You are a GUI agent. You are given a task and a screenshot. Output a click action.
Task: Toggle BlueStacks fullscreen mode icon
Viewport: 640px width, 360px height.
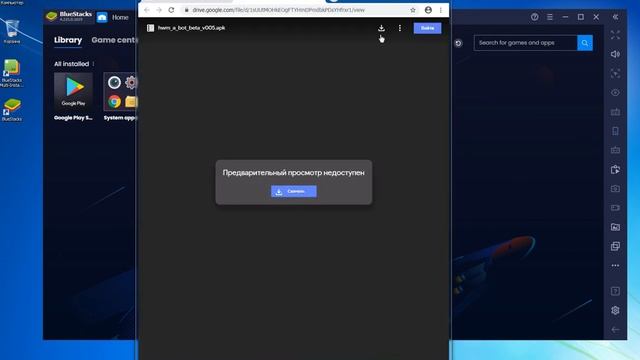(x=615, y=35)
